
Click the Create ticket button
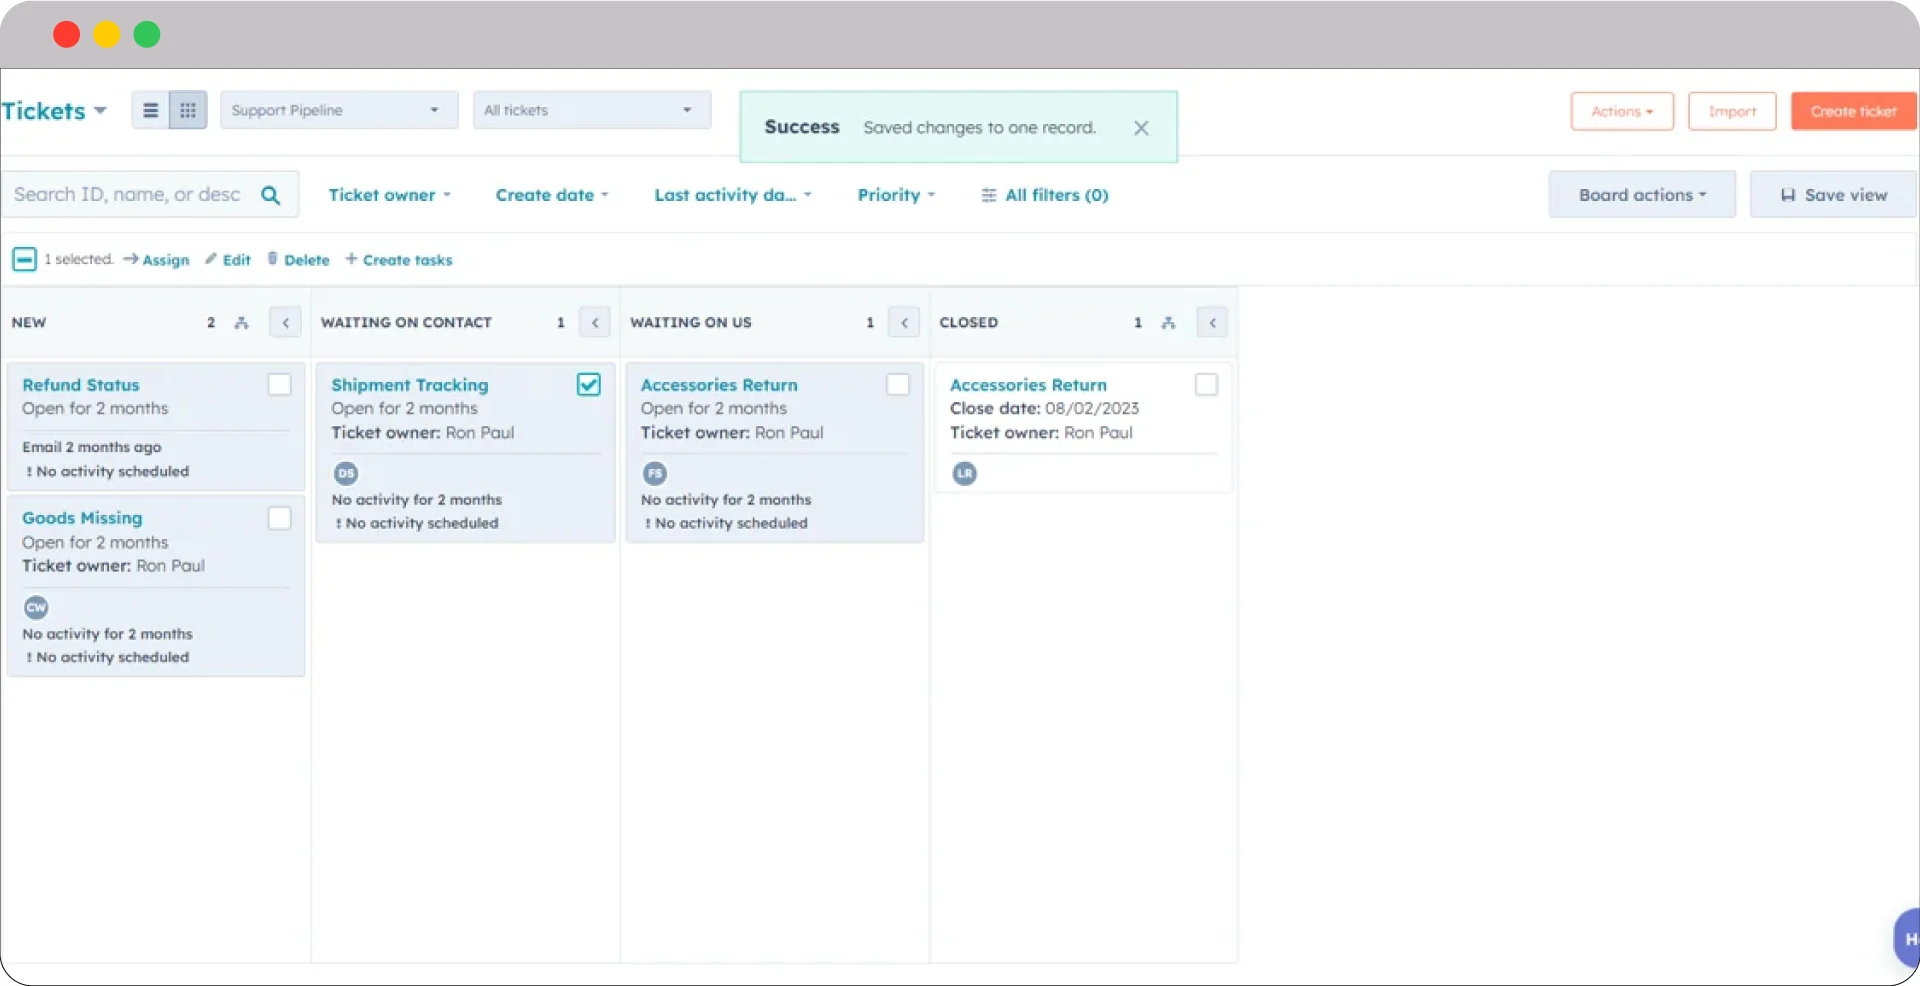click(x=1853, y=110)
